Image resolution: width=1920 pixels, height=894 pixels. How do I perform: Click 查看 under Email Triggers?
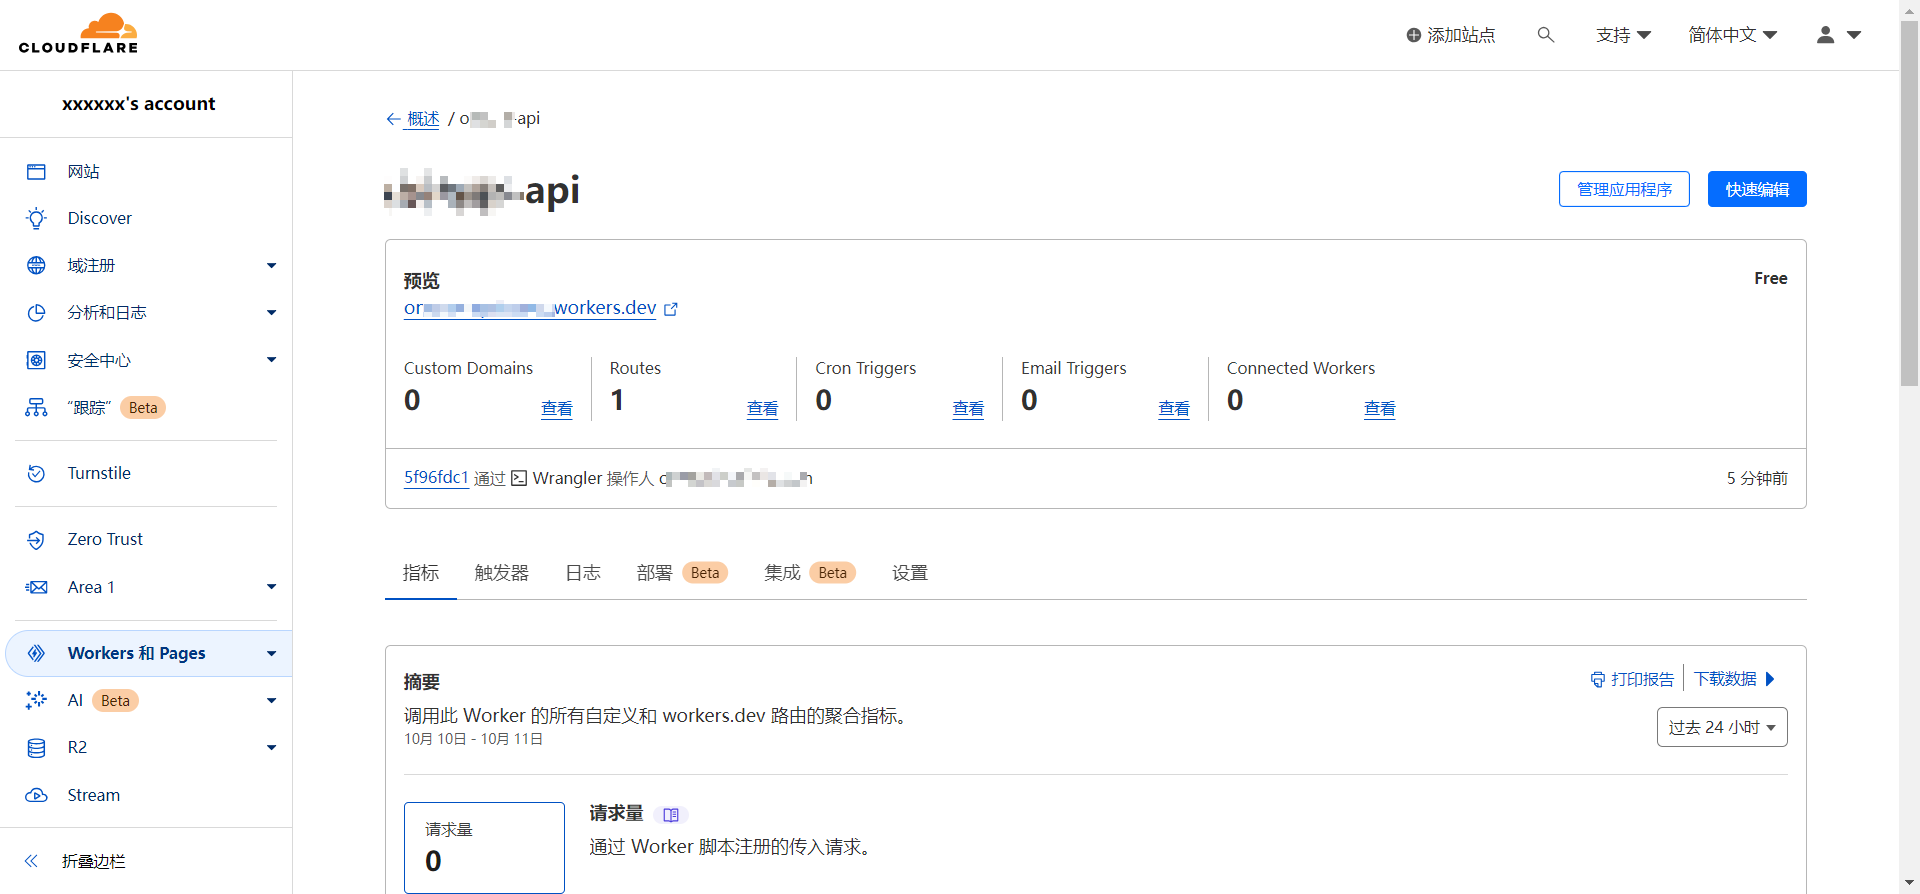1174,409
